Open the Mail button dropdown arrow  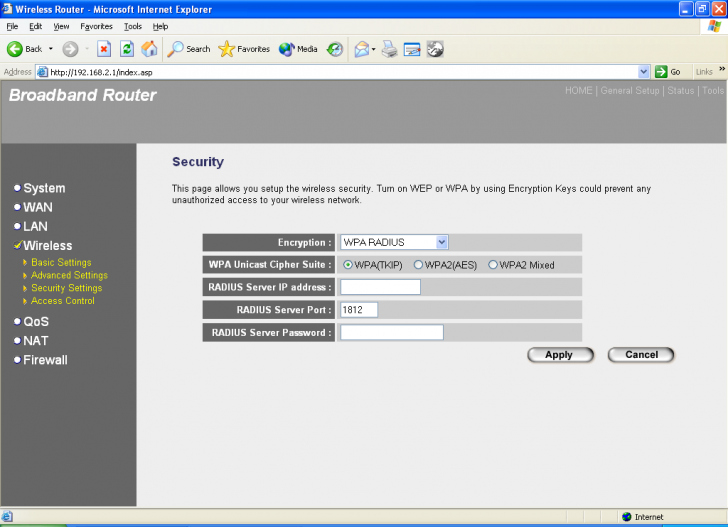(x=373, y=48)
